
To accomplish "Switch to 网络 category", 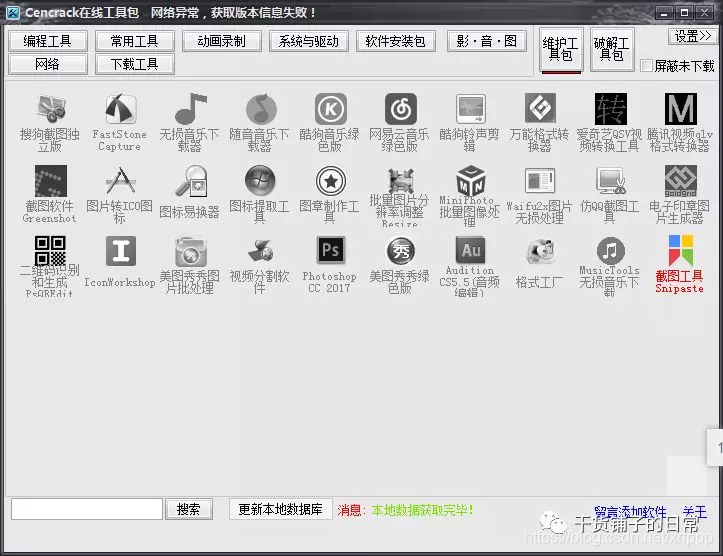I will tap(47, 64).
